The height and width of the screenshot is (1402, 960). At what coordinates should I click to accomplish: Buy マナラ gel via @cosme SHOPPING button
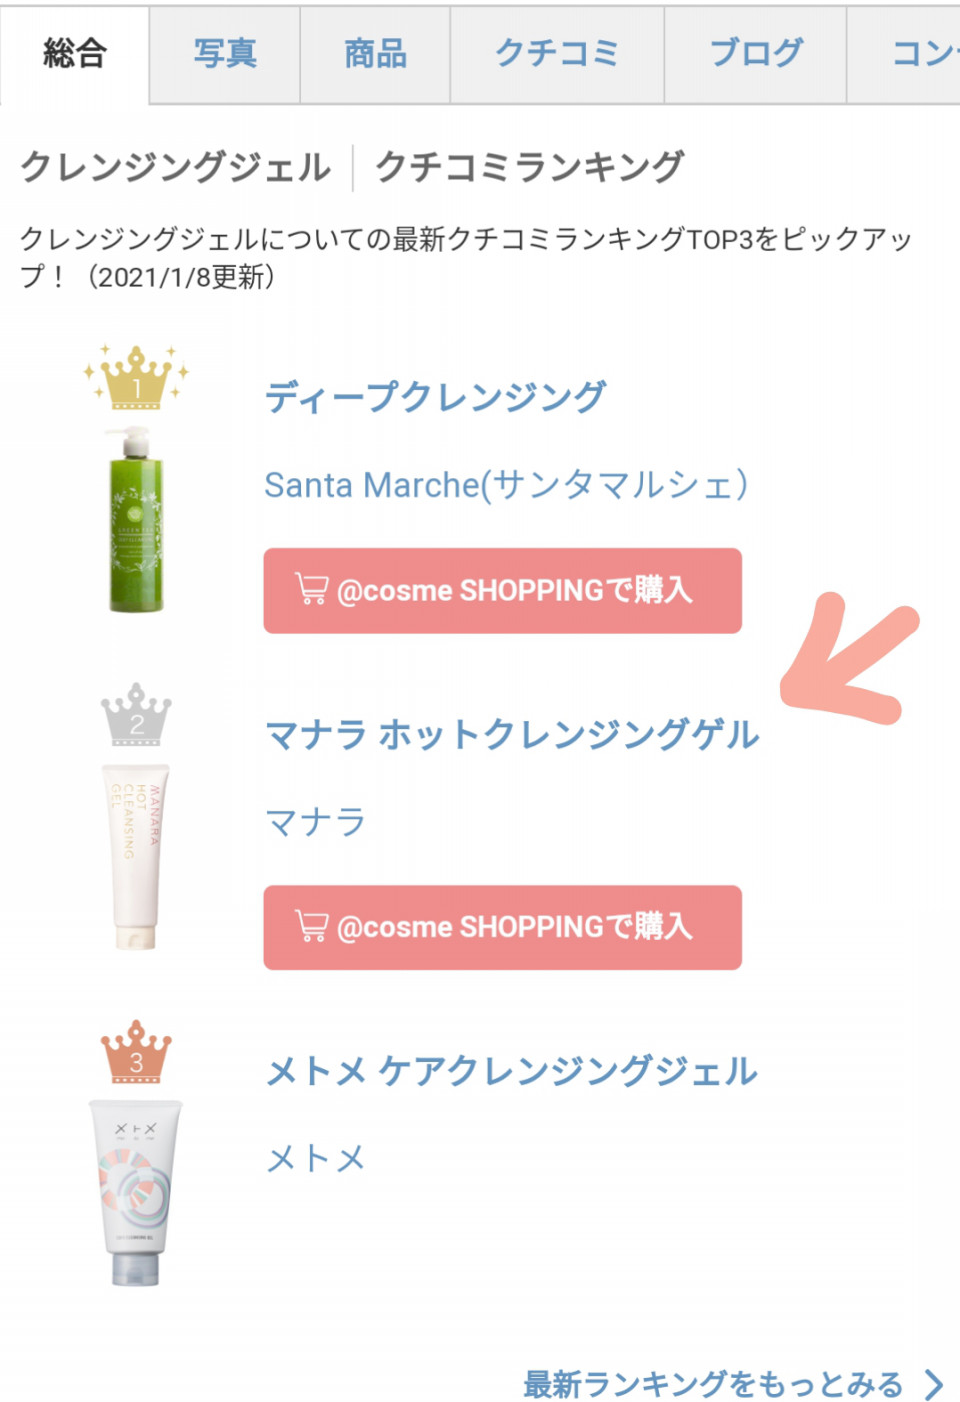point(503,927)
